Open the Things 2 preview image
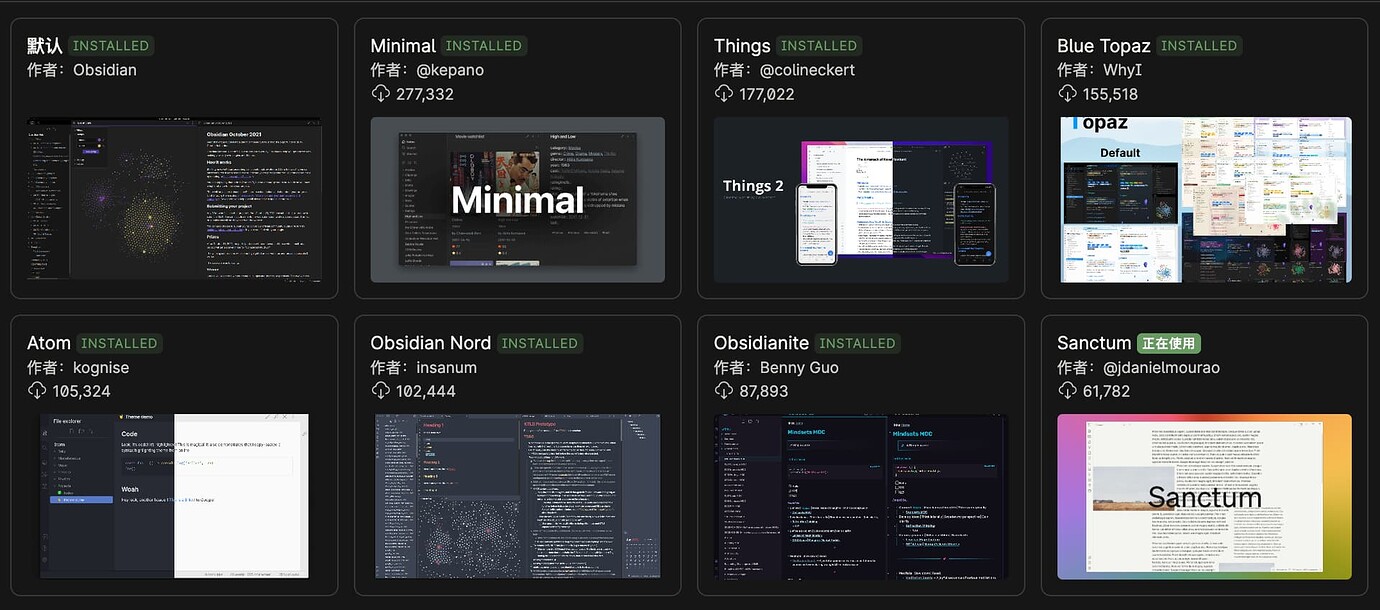Screen dimensions: 1380x610 click(861, 200)
